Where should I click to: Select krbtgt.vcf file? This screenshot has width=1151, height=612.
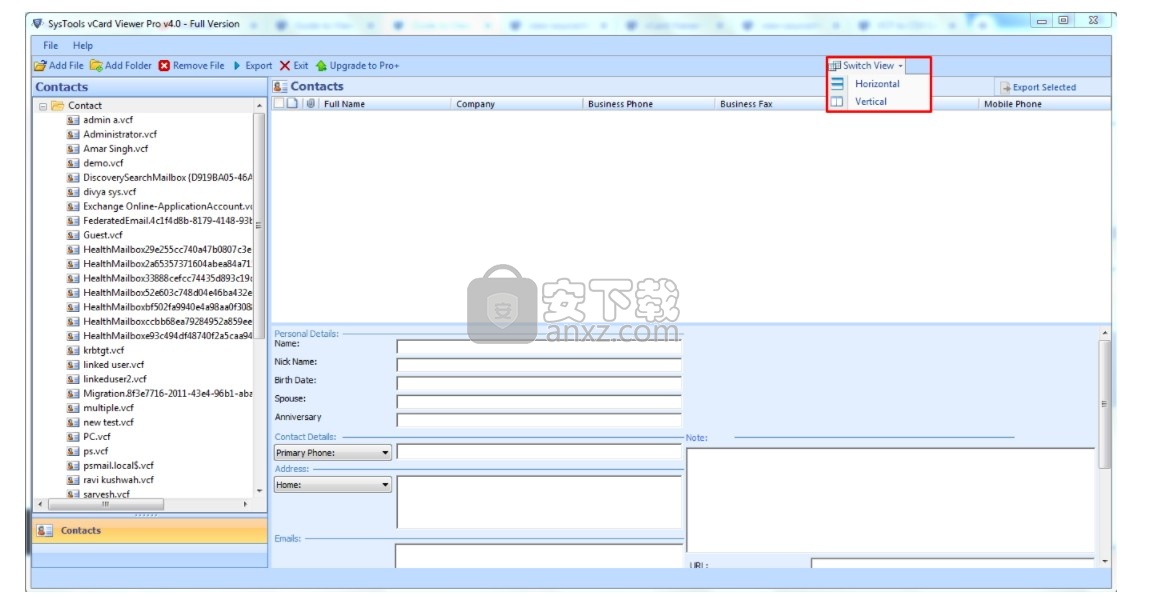point(104,350)
